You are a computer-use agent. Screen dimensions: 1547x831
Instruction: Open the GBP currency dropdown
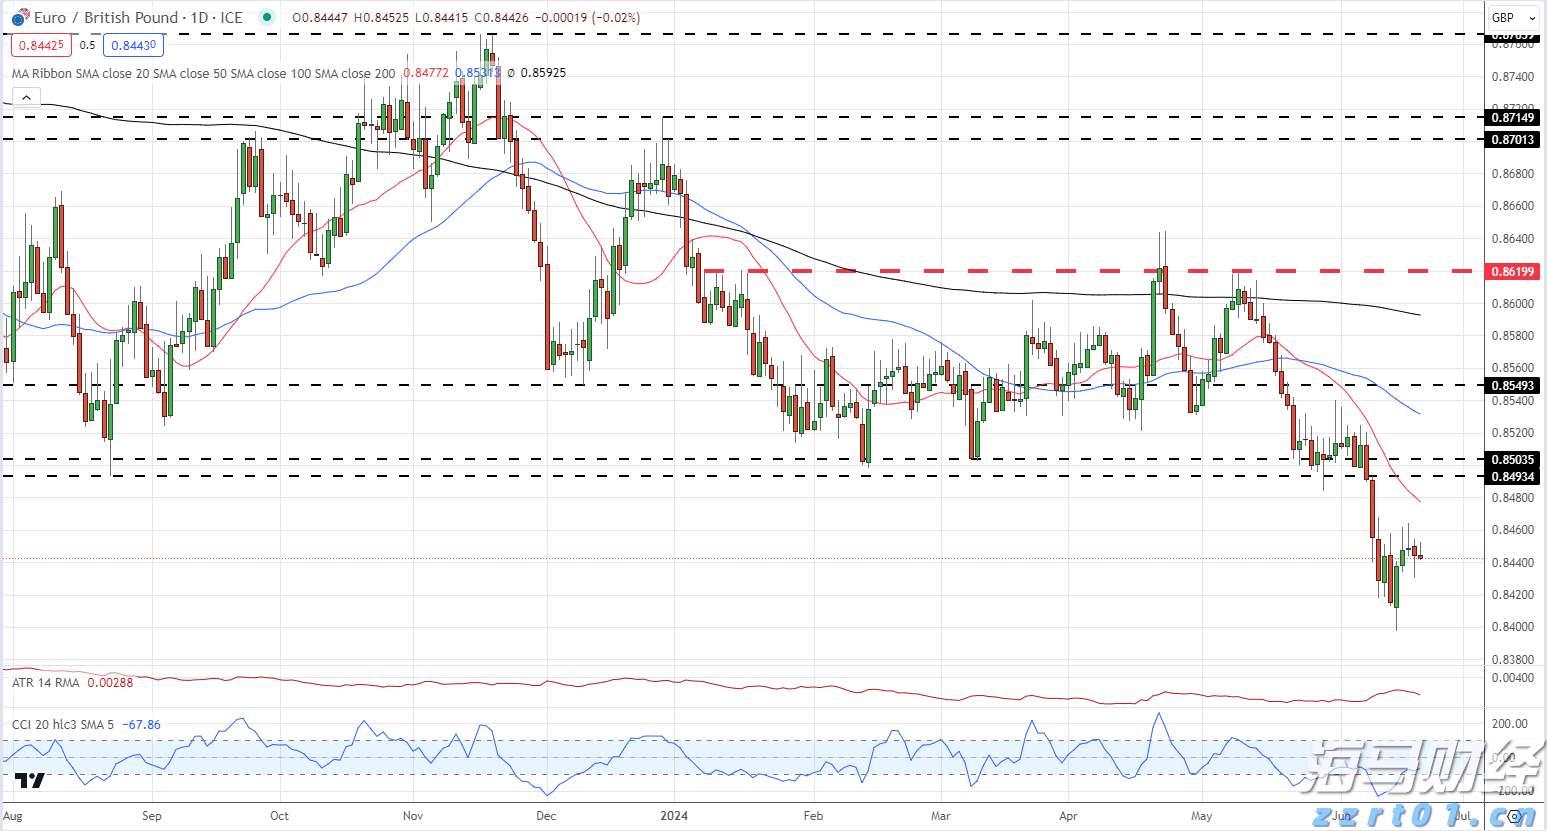click(x=1512, y=17)
